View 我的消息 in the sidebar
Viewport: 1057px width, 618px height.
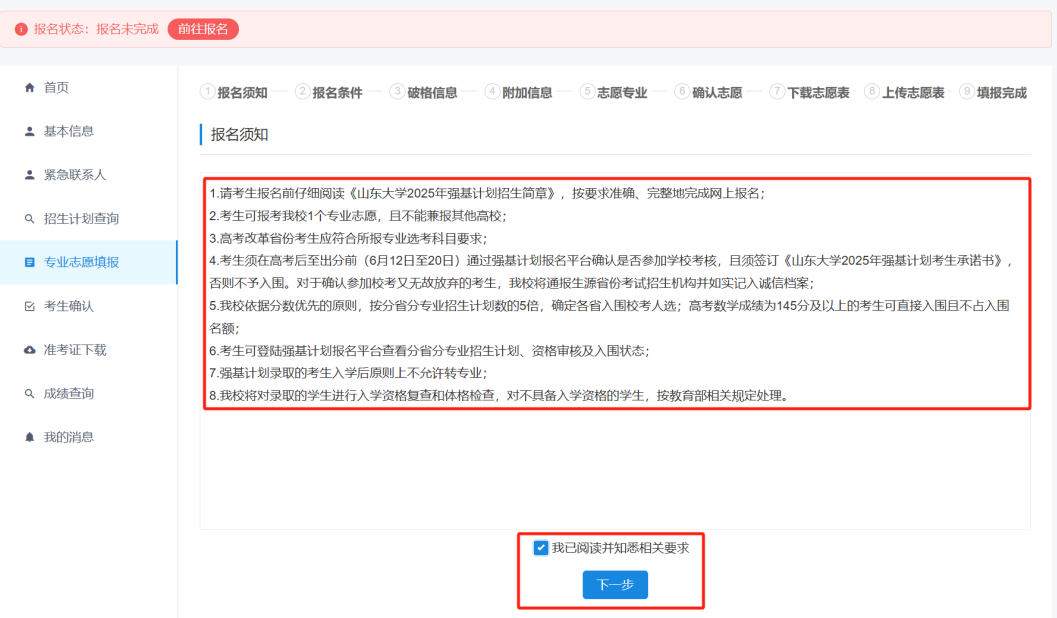[x=89, y=437]
